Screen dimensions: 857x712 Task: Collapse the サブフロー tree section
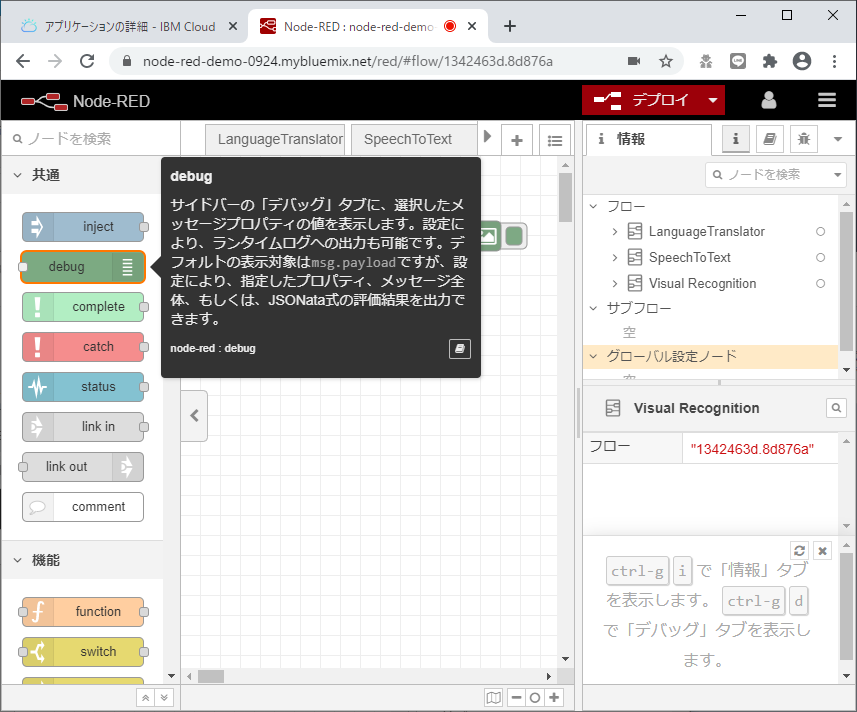pyautogui.click(x=594, y=308)
